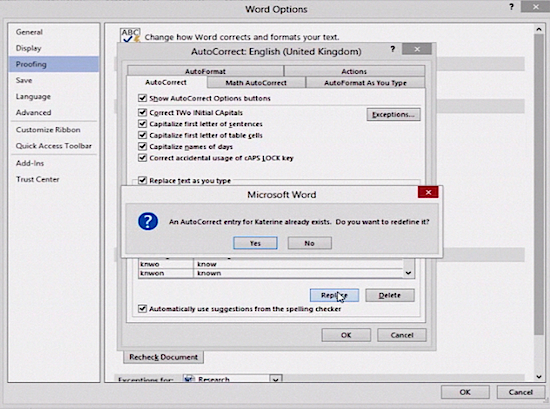The image size is (550, 409).
Task: Open AutoFormat As You Type tab
Action: click(x=365, y=83)
